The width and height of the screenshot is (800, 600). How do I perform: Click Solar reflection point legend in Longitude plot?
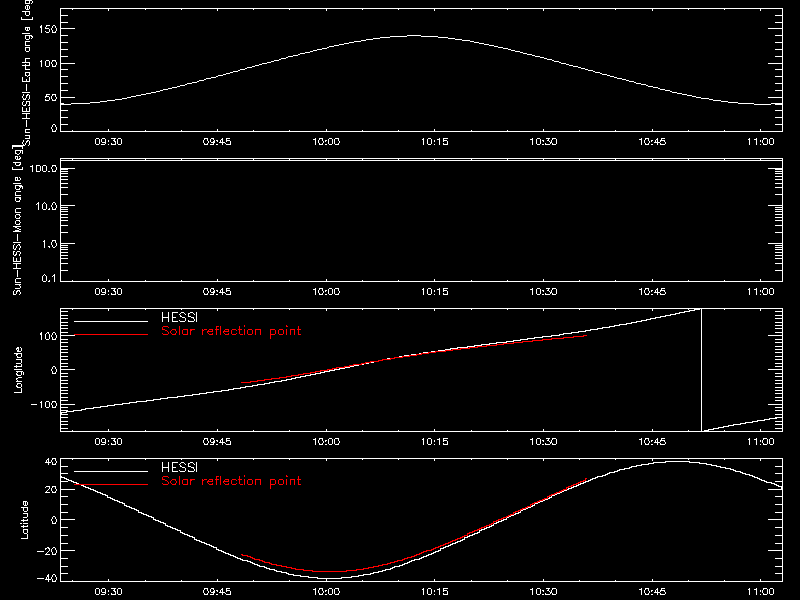pyautogui.click(x=231, y=331)
